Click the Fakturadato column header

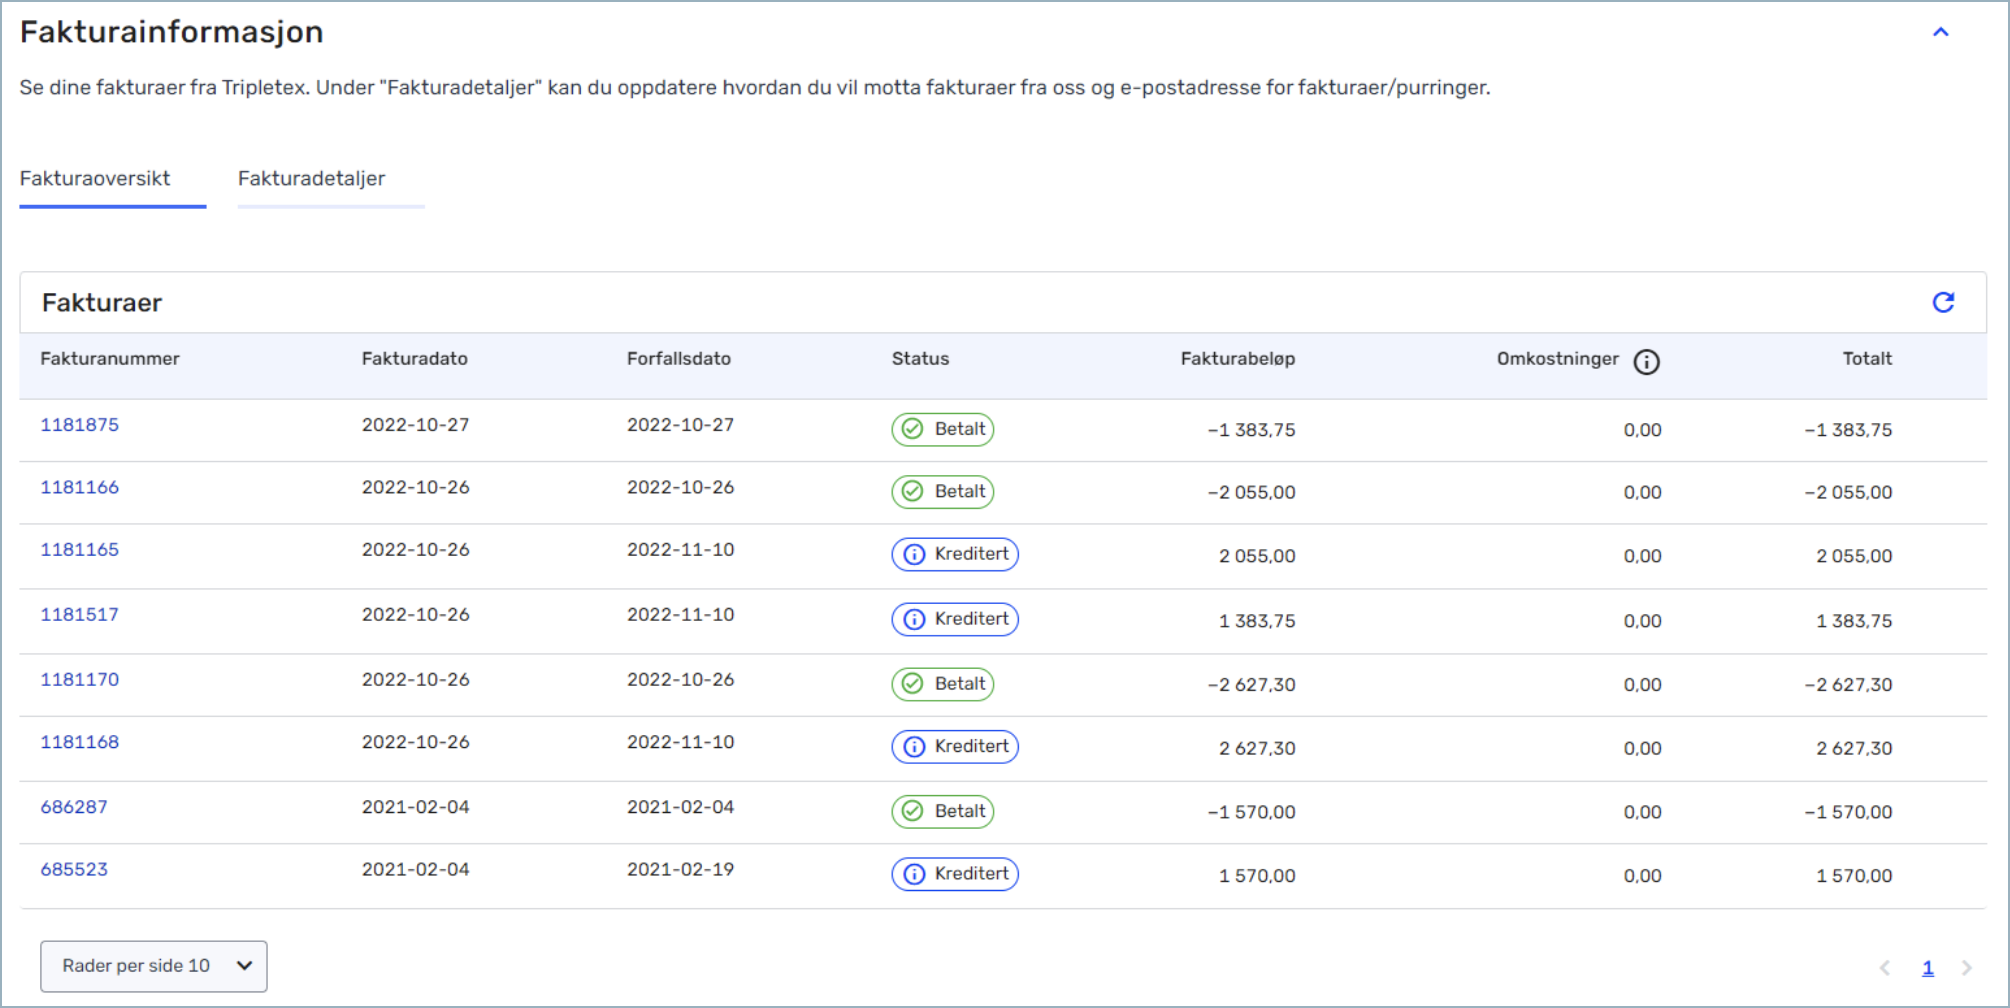(414, 359)
